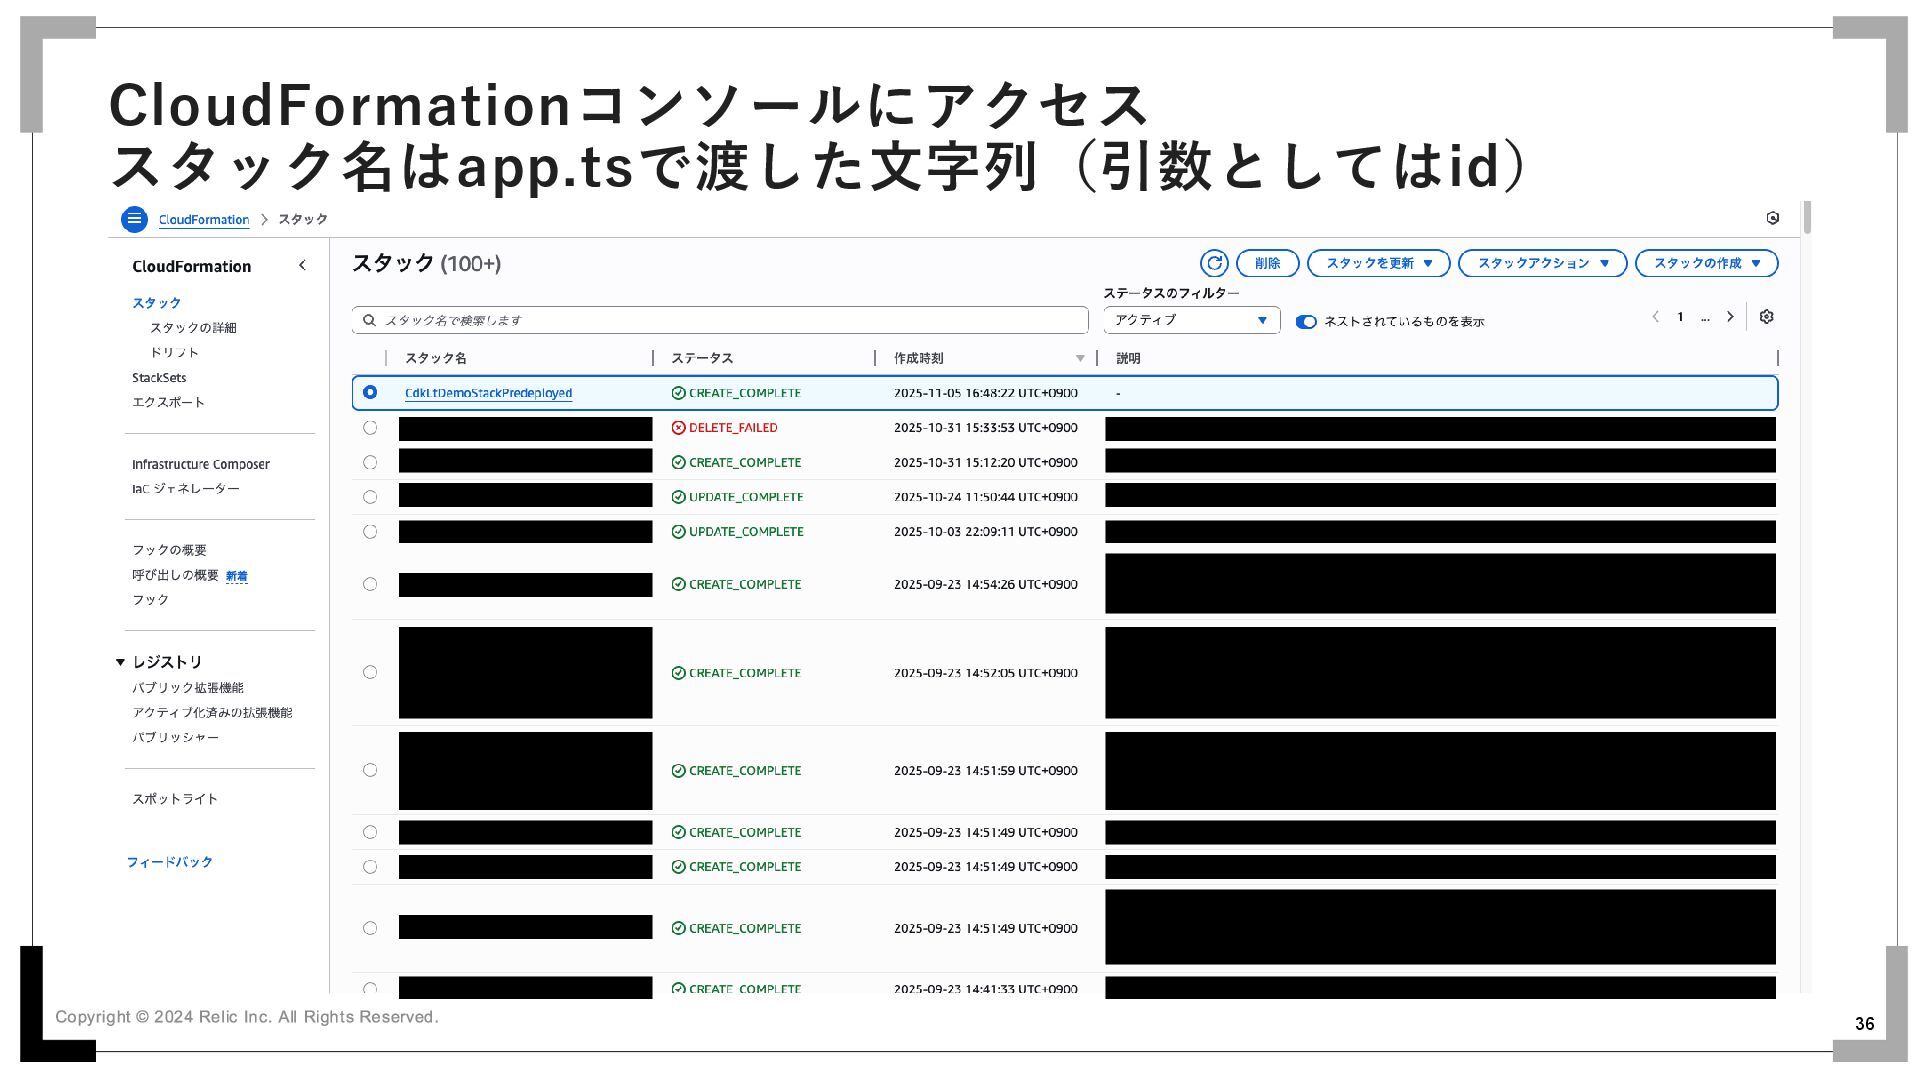The height and width of the screenshot is (1080, 1920).
Task: Expand スタックの作成 dropdown button
Action: [x=1706, y=263]
